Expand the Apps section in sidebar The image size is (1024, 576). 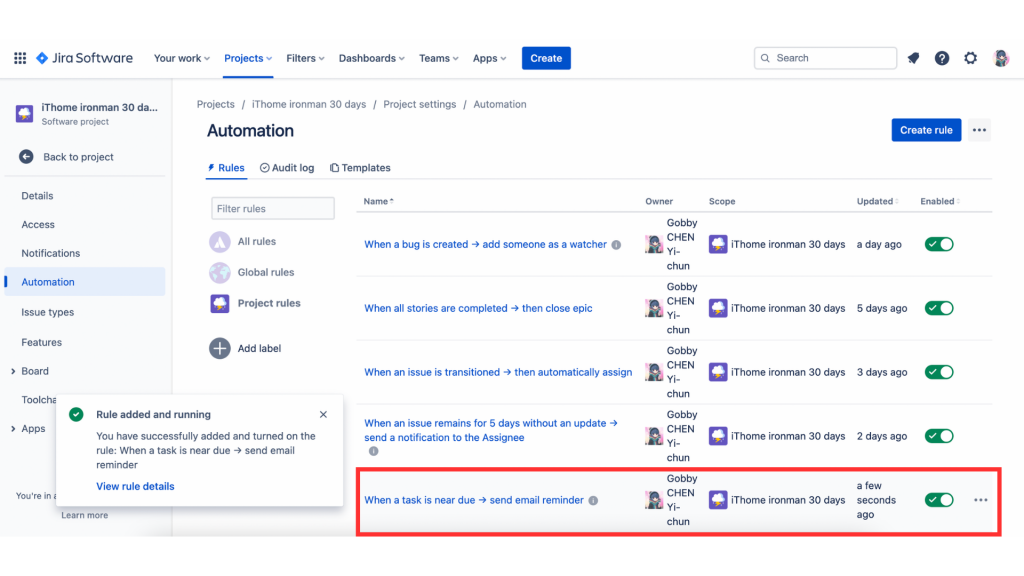pyautogui.click(x=13, y=428)
